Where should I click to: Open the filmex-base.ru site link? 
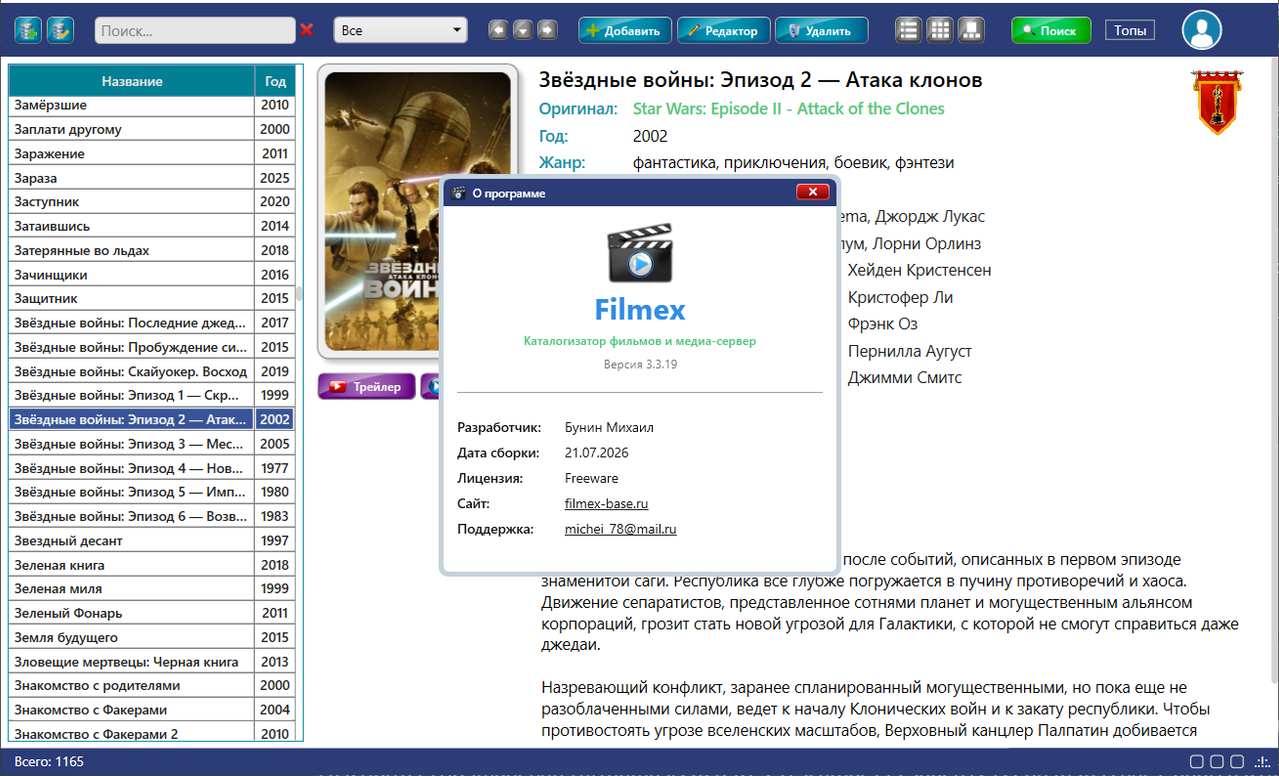coord(606,503)
